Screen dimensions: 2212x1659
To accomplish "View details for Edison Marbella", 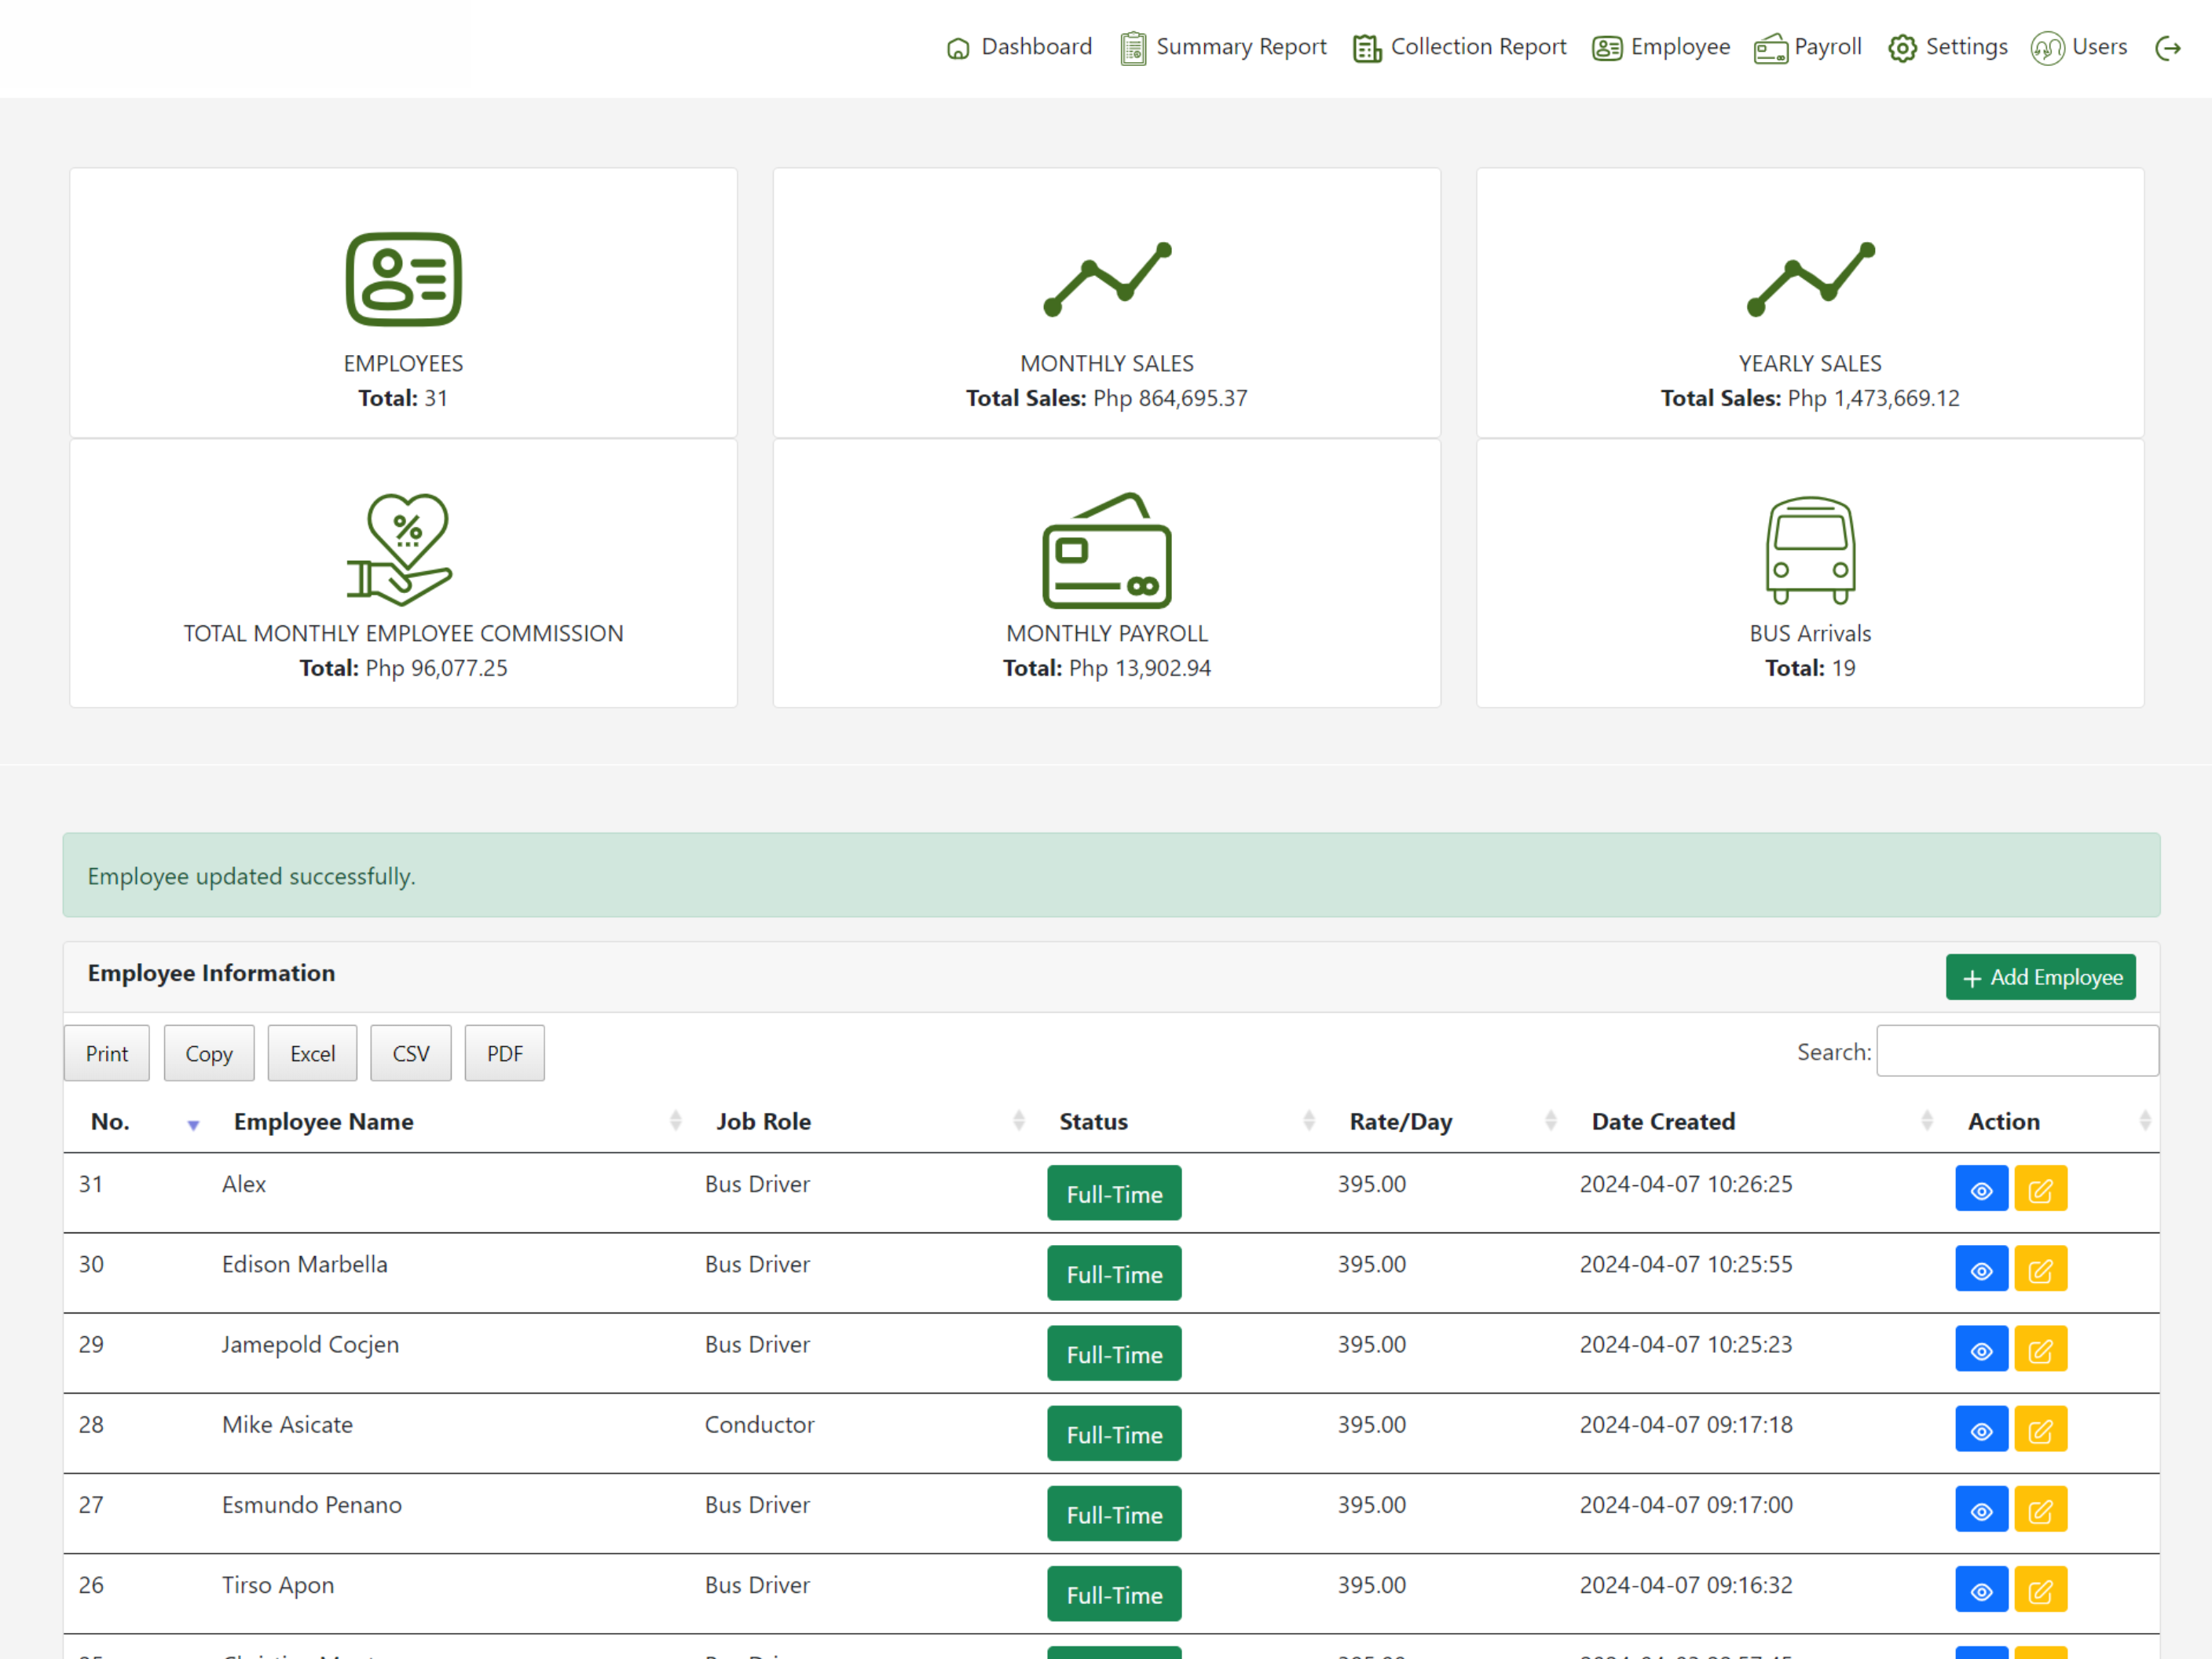I will (1981, 1269).
